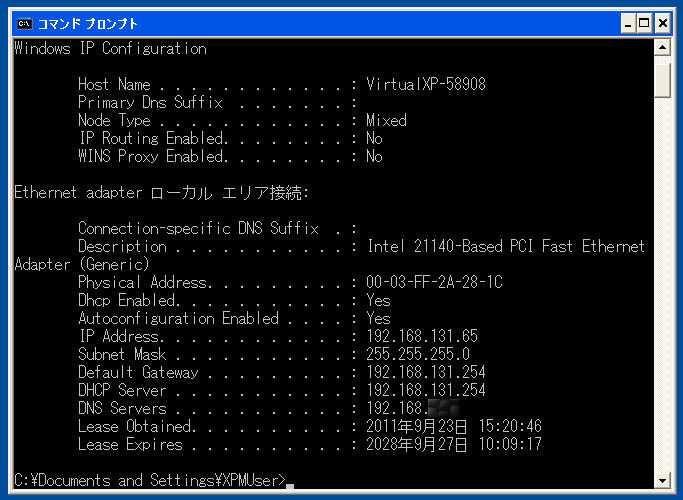Click the blurred DNS Servers address
This screenshot has height=500, width=683.
point(443,408)
